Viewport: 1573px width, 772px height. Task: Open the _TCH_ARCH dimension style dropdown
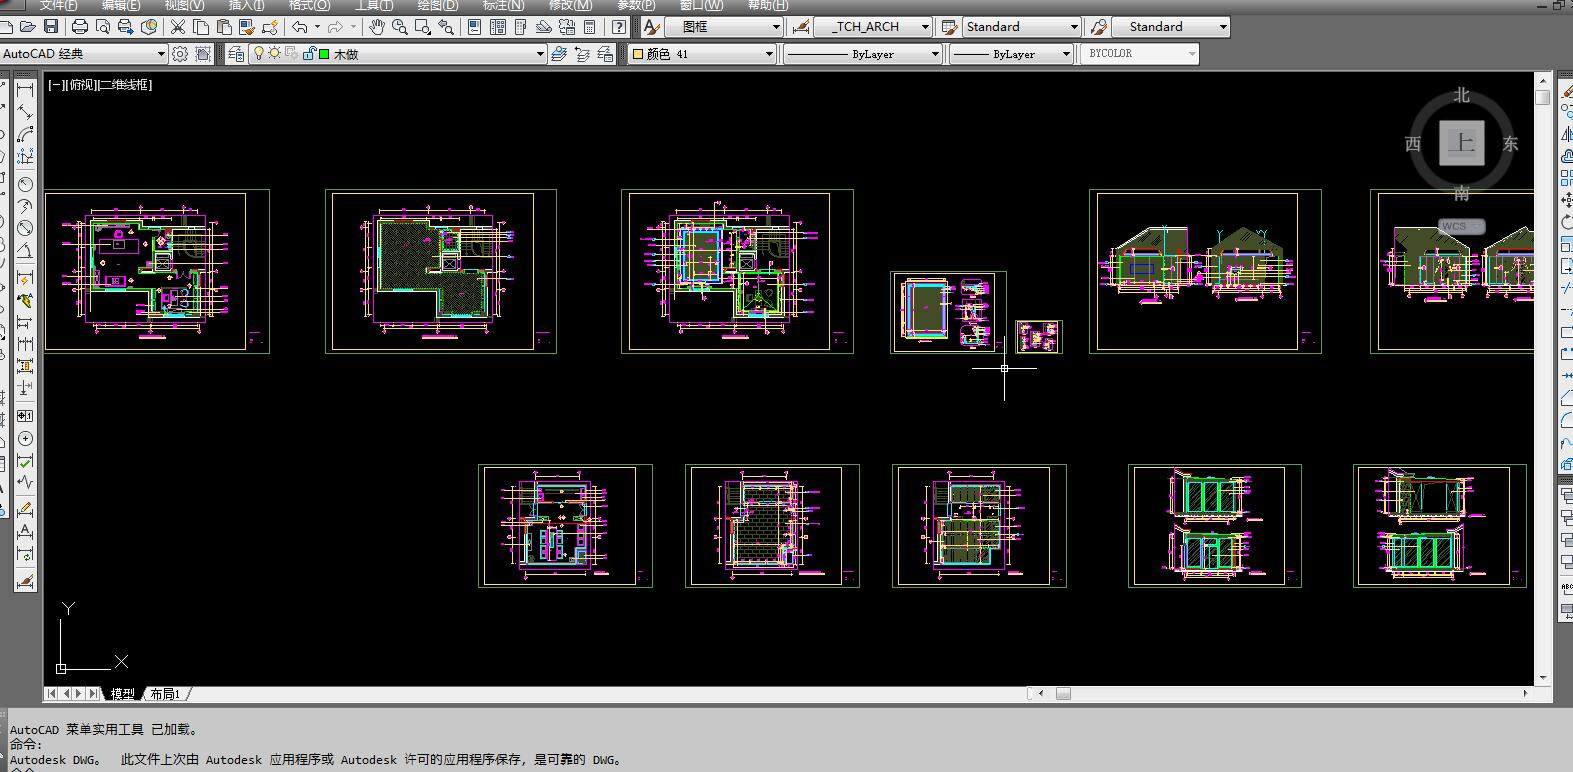(x=924, y=27)
